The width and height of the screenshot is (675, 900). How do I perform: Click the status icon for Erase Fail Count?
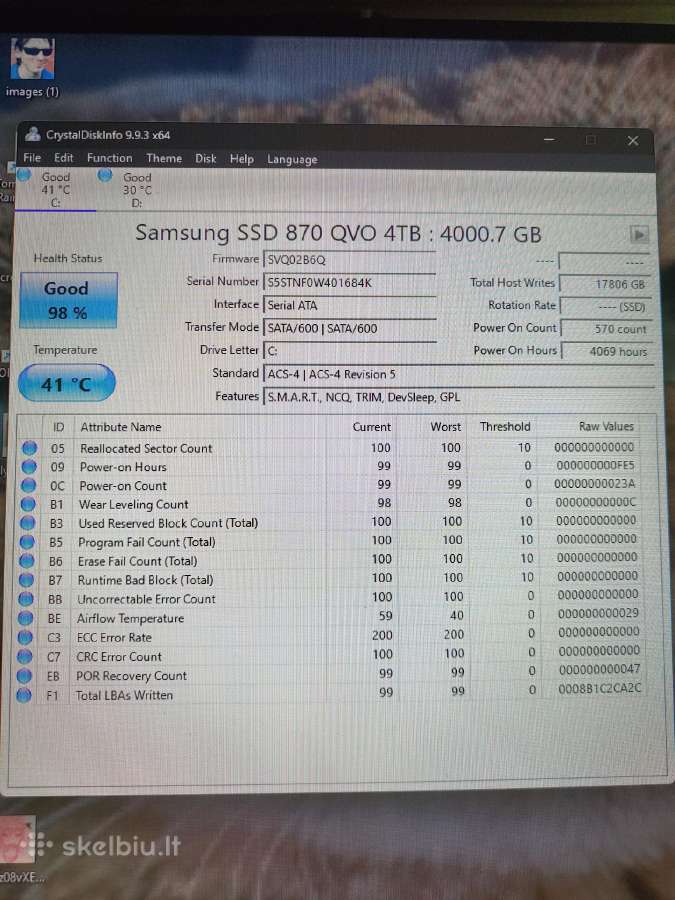tap(26, 561)
